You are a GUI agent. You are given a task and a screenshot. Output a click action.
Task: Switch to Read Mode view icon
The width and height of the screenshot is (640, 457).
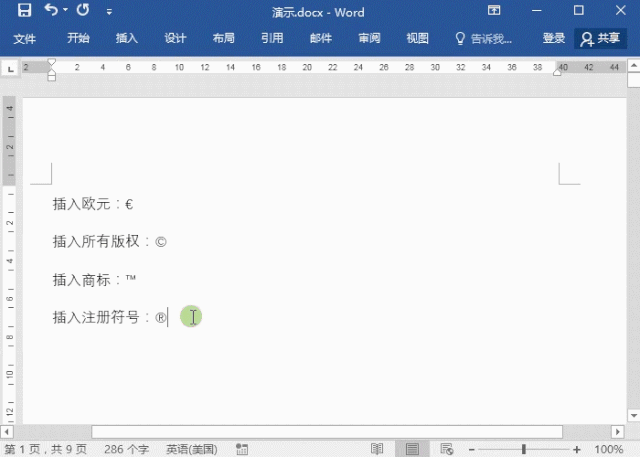[377, 449]
